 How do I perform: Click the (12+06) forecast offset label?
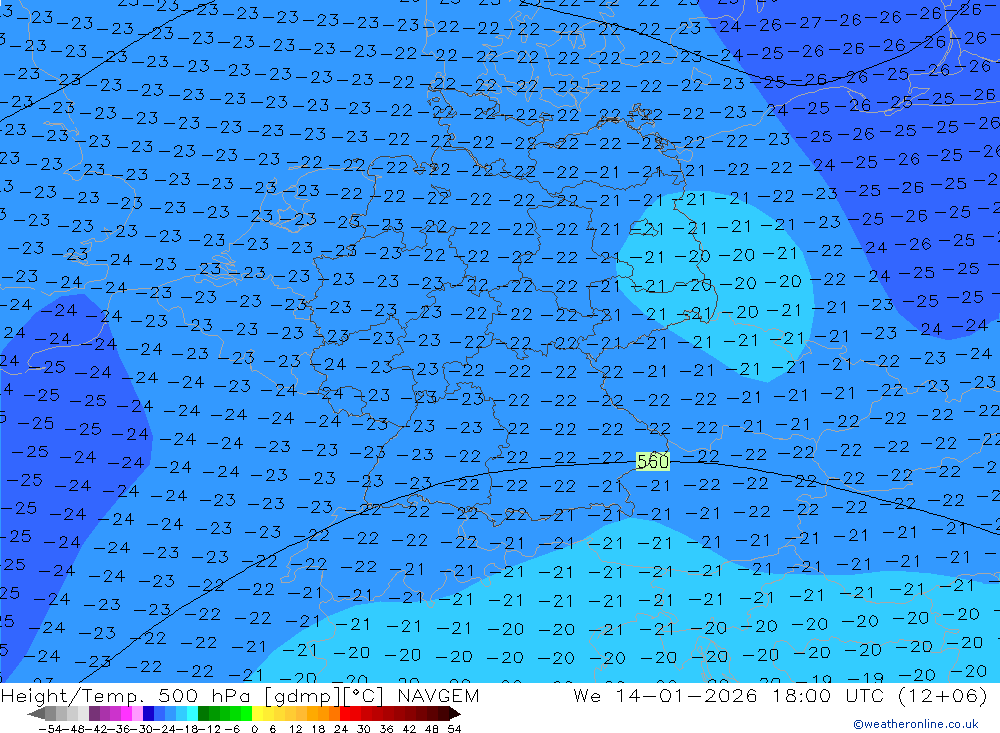pos(943,695)
